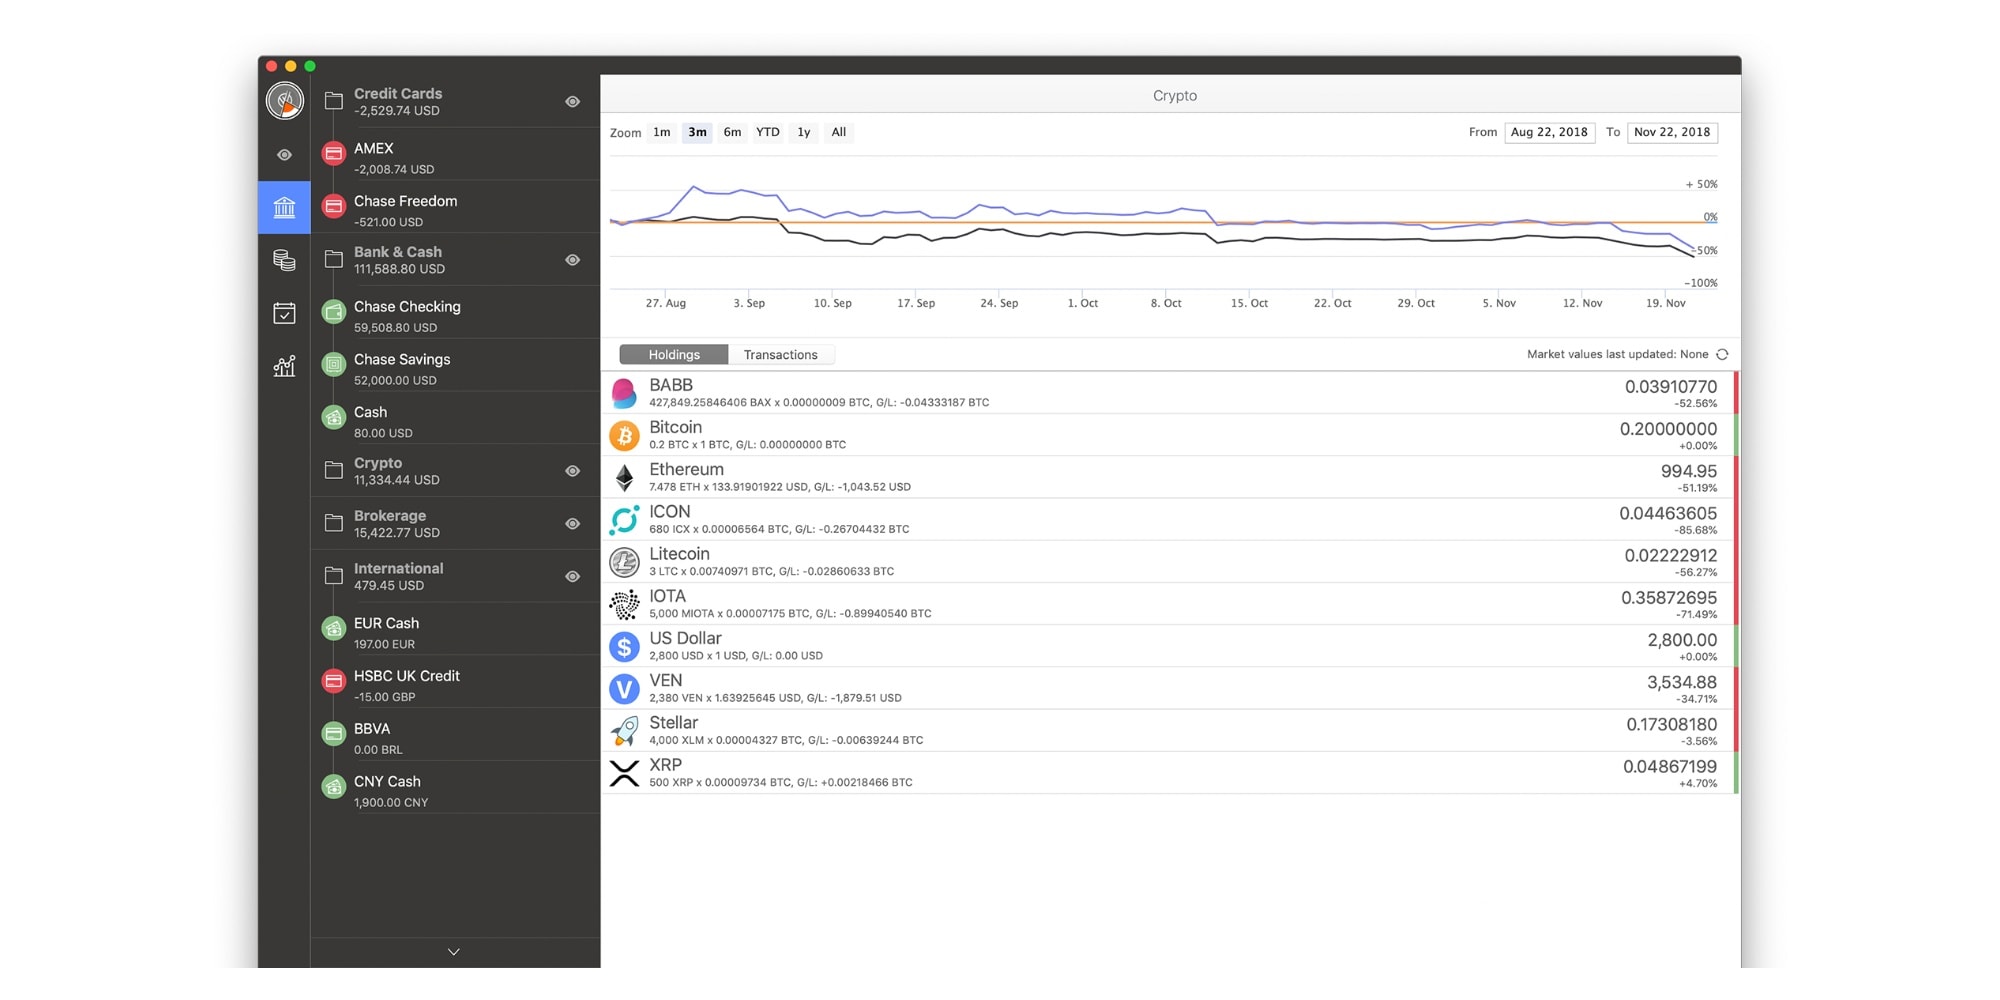Hide the Crypto group using eye icon
Image resolution: width=2000 pixels, height=1000 pixels.
[572, 471]
